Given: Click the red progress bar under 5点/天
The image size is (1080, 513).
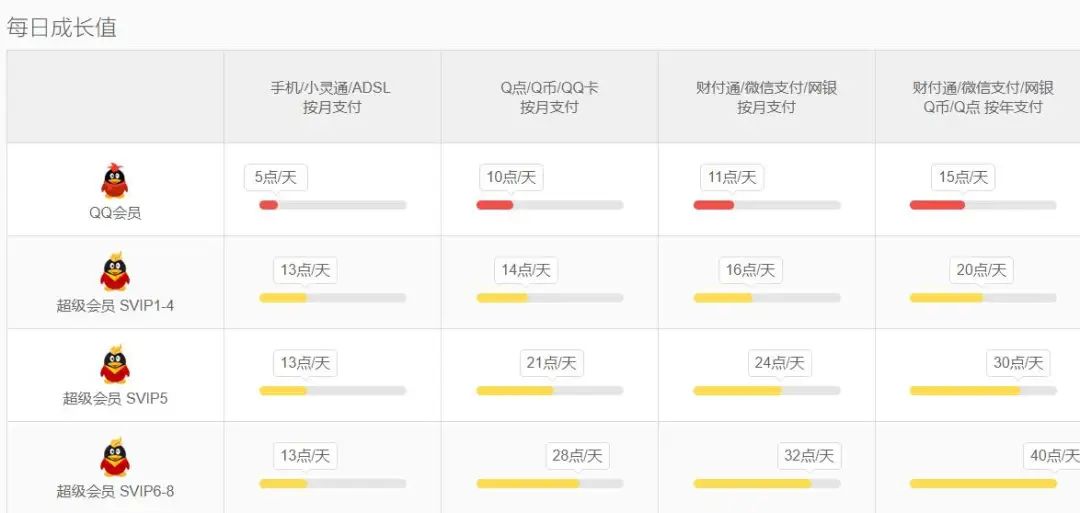Looking at the screenshot, I should (x=268, y=205).
